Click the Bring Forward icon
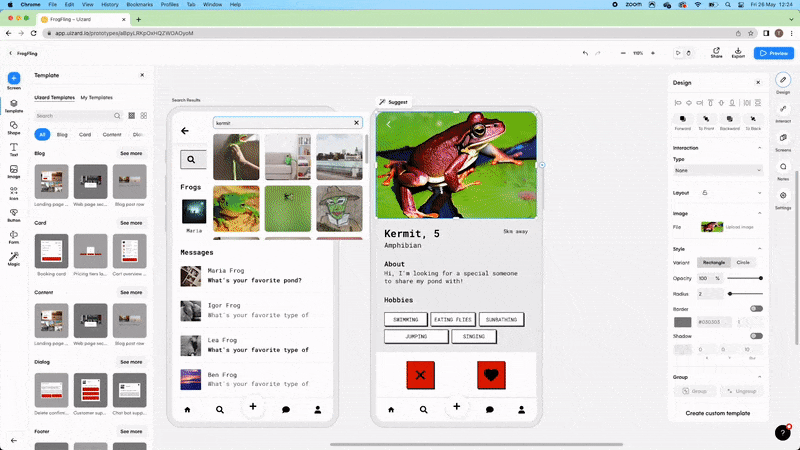Image resolution: width=800 pixels, height=450 pixels. pyautogui.click(x=683, y=122)
